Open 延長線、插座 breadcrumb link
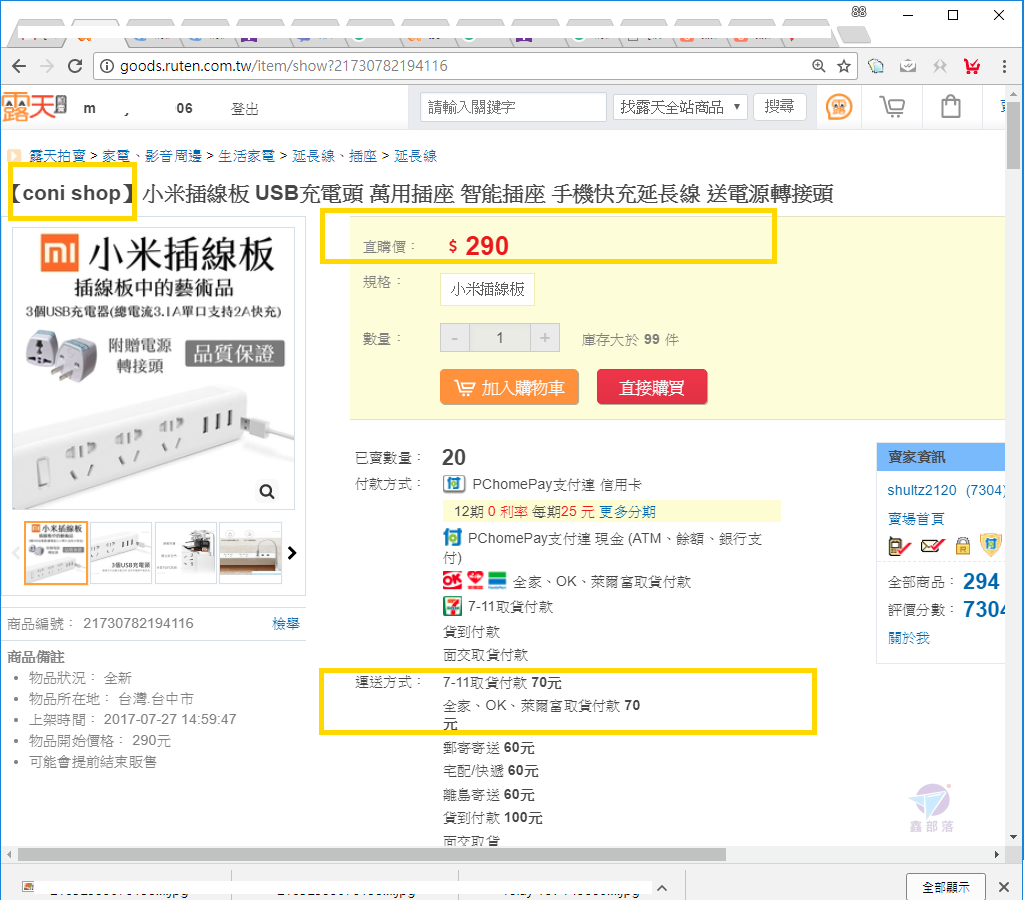This screenshot has width=1024, height=900. coord(334,155)
